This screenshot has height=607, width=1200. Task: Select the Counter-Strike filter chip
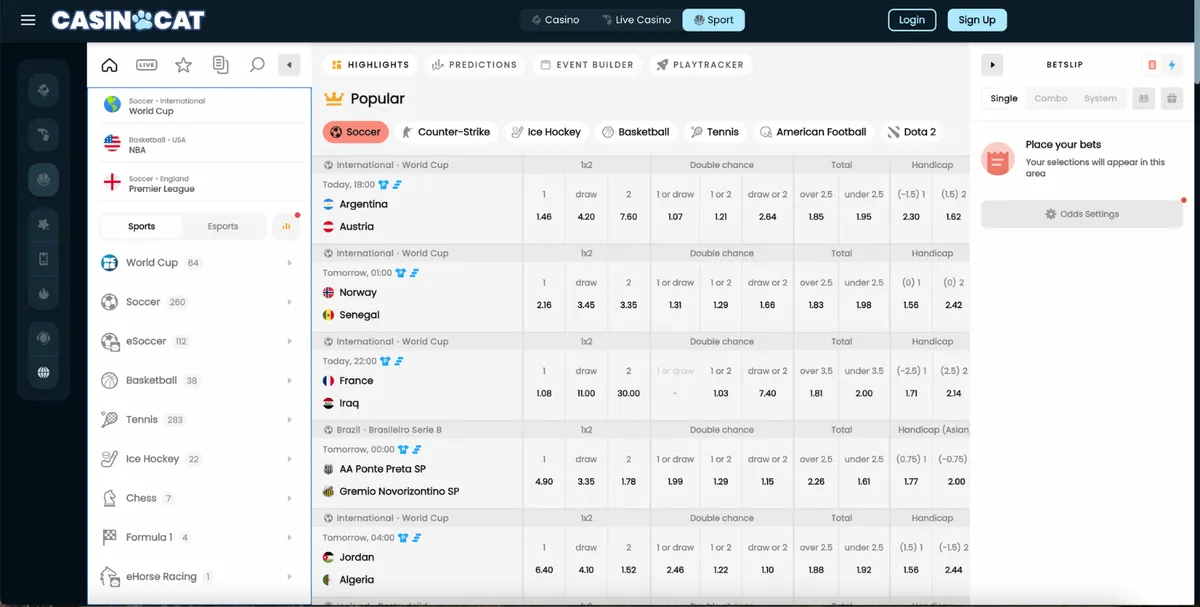(446, 132)
